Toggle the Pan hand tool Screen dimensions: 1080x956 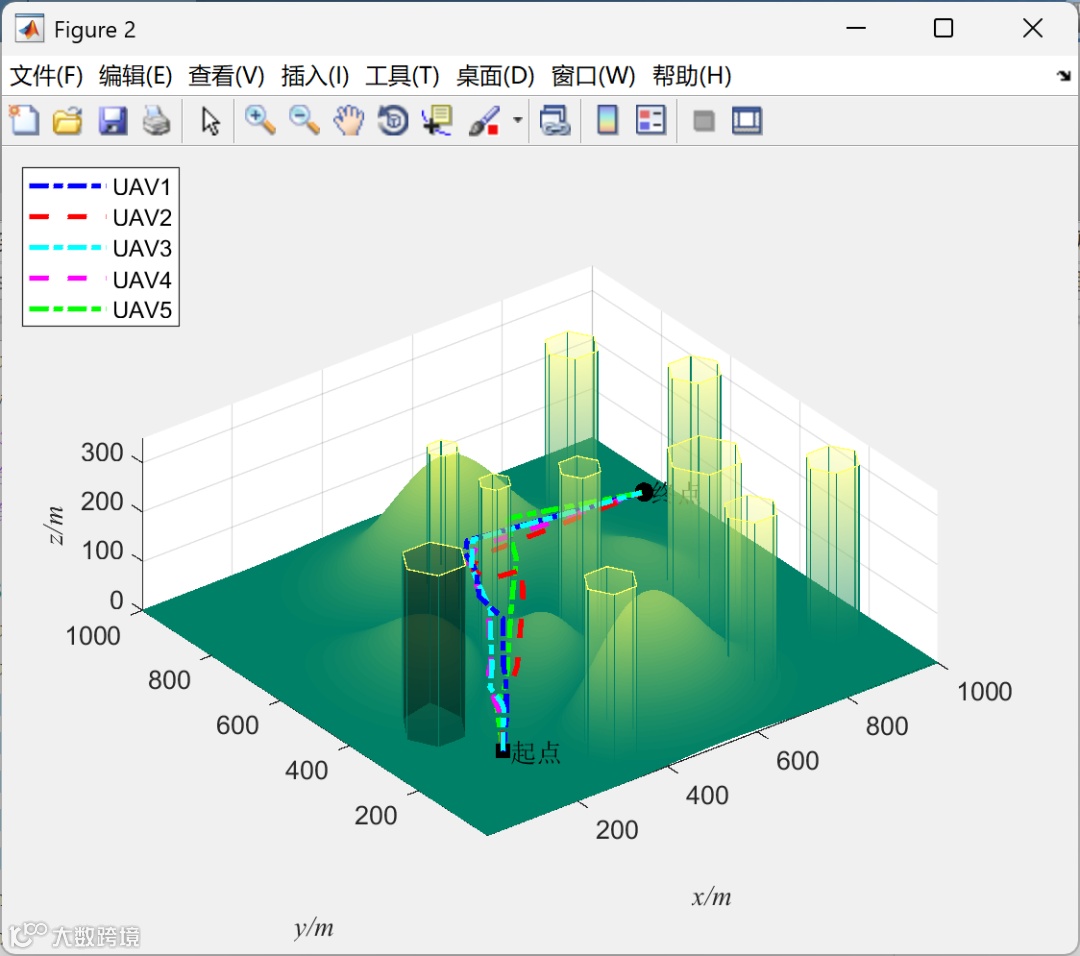tap(348, 121)
